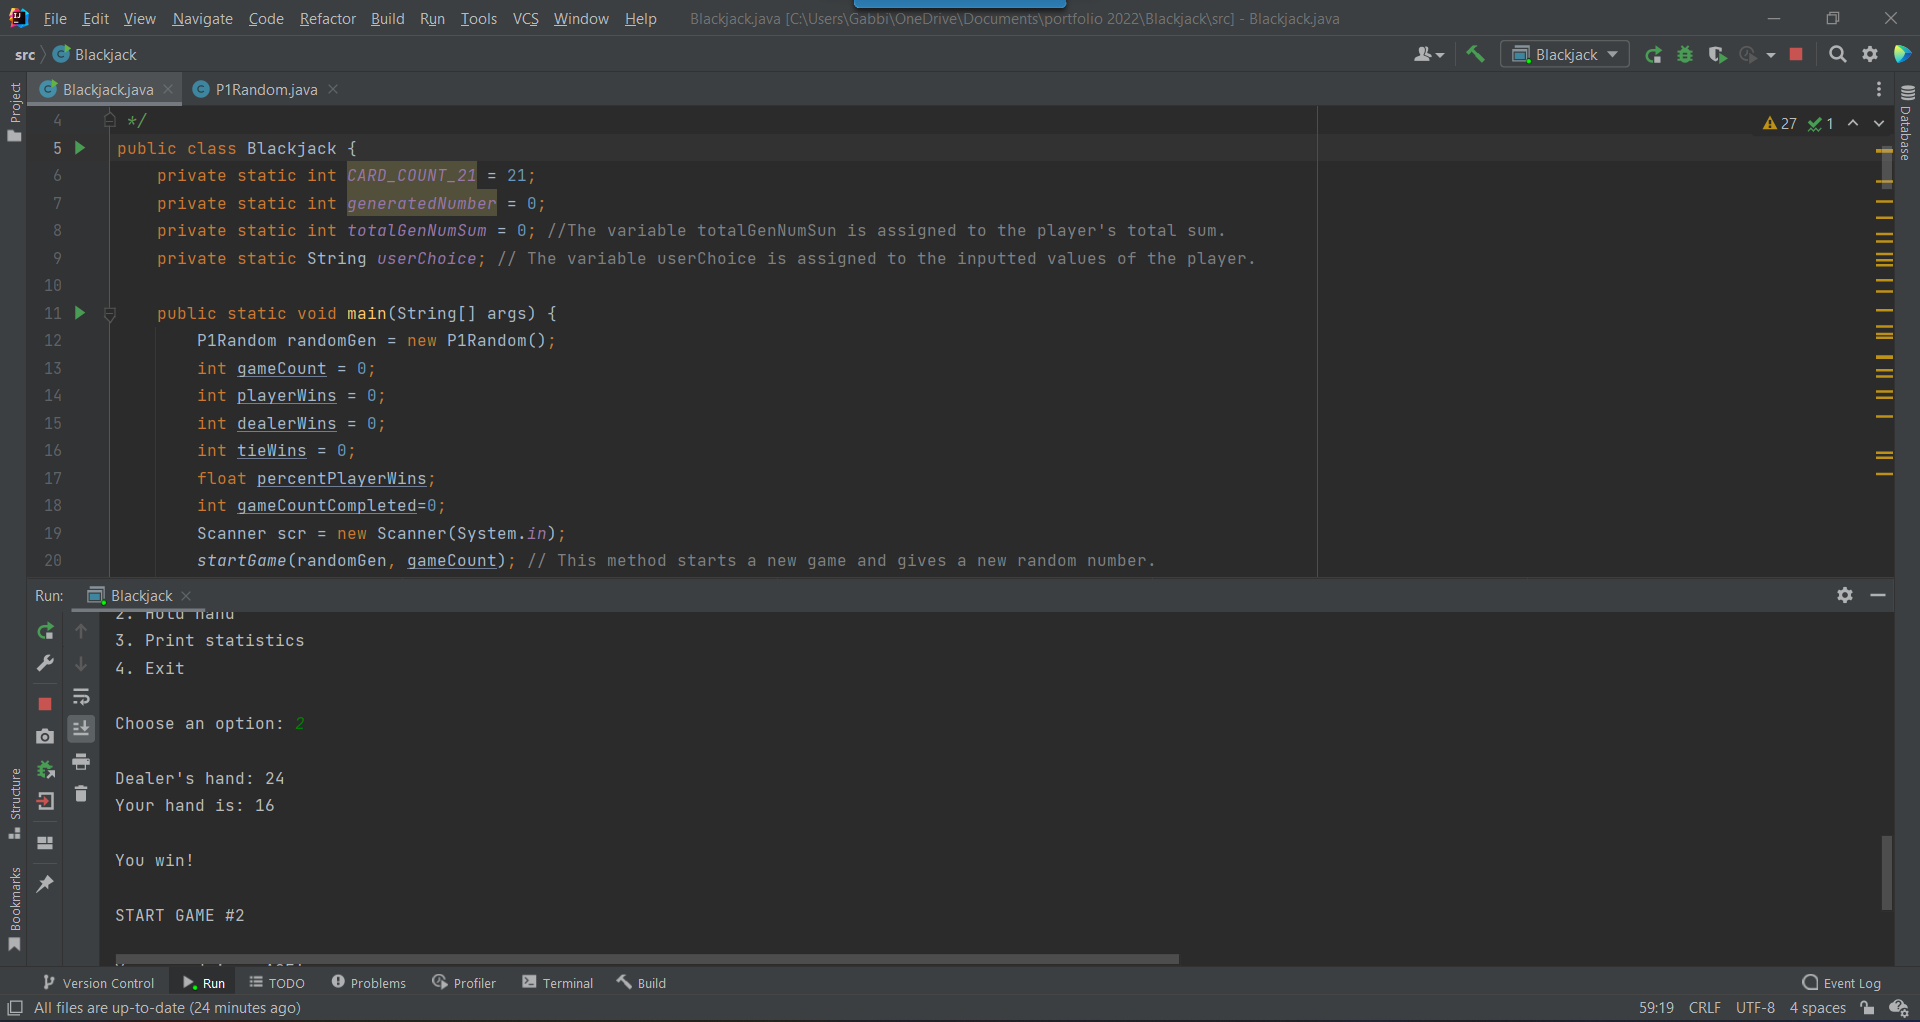
Task: Click the 4 spaces indent selector
Action: click(x=1817, y=1008)
